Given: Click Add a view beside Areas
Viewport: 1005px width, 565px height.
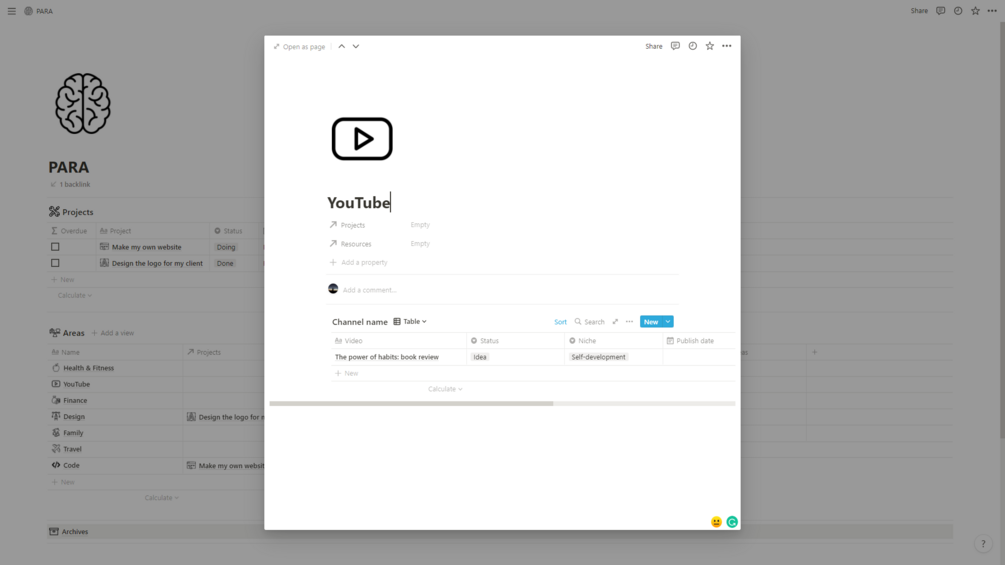Looking at the screenshot, I should click(113, 333).
